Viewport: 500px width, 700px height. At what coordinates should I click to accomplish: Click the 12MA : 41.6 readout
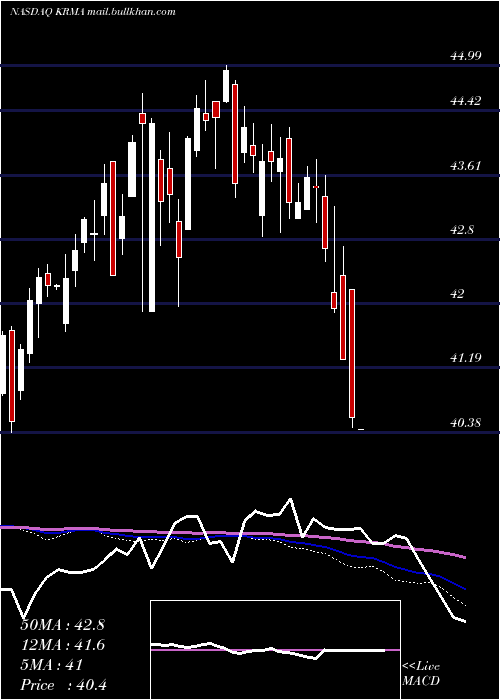(62, 645)
